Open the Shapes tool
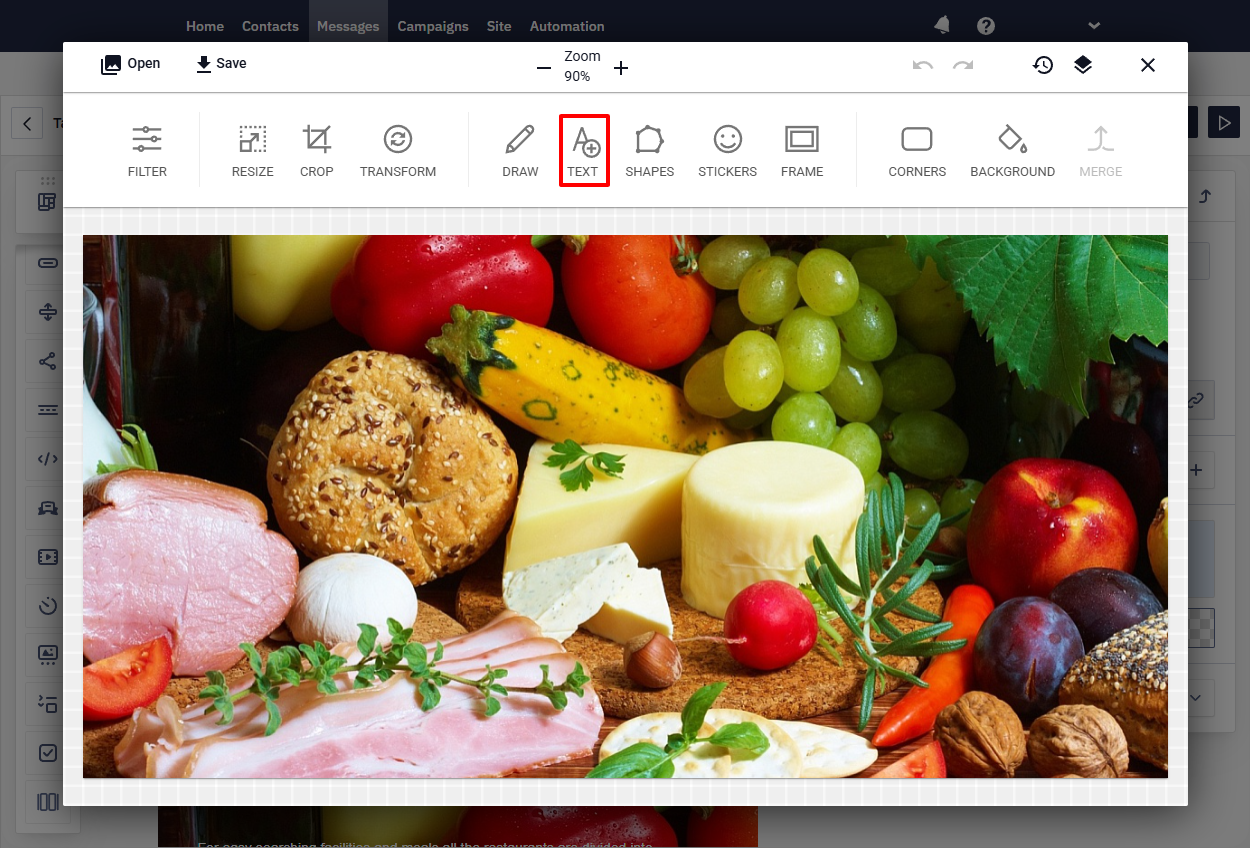1250x848 pixels. click(650, 151)
